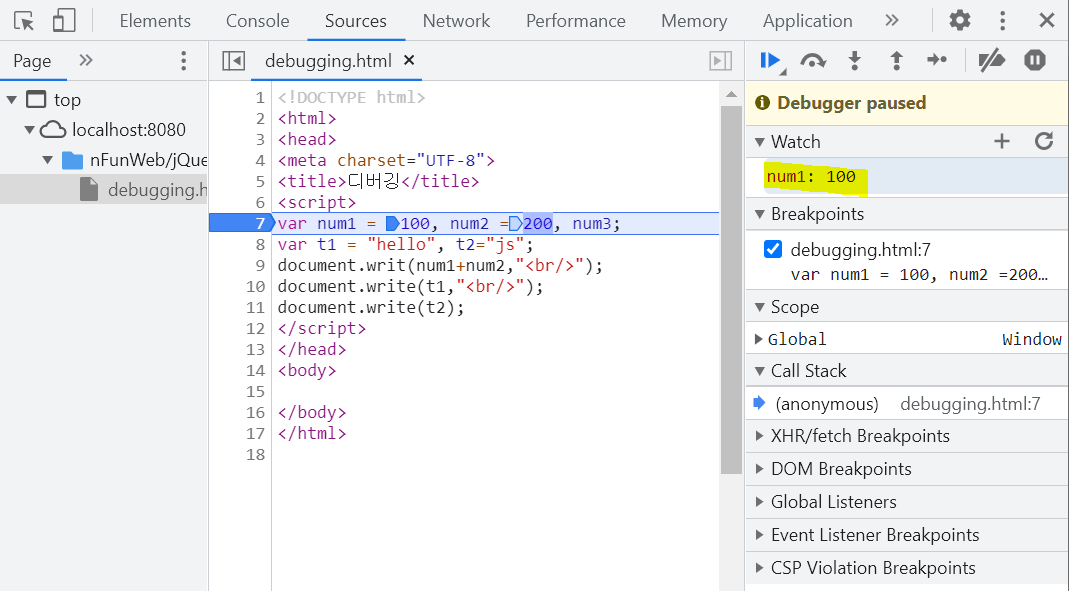Switch to the Elements tab
The width and height of the screenshot is (1069, 591).
coord(155,21)
